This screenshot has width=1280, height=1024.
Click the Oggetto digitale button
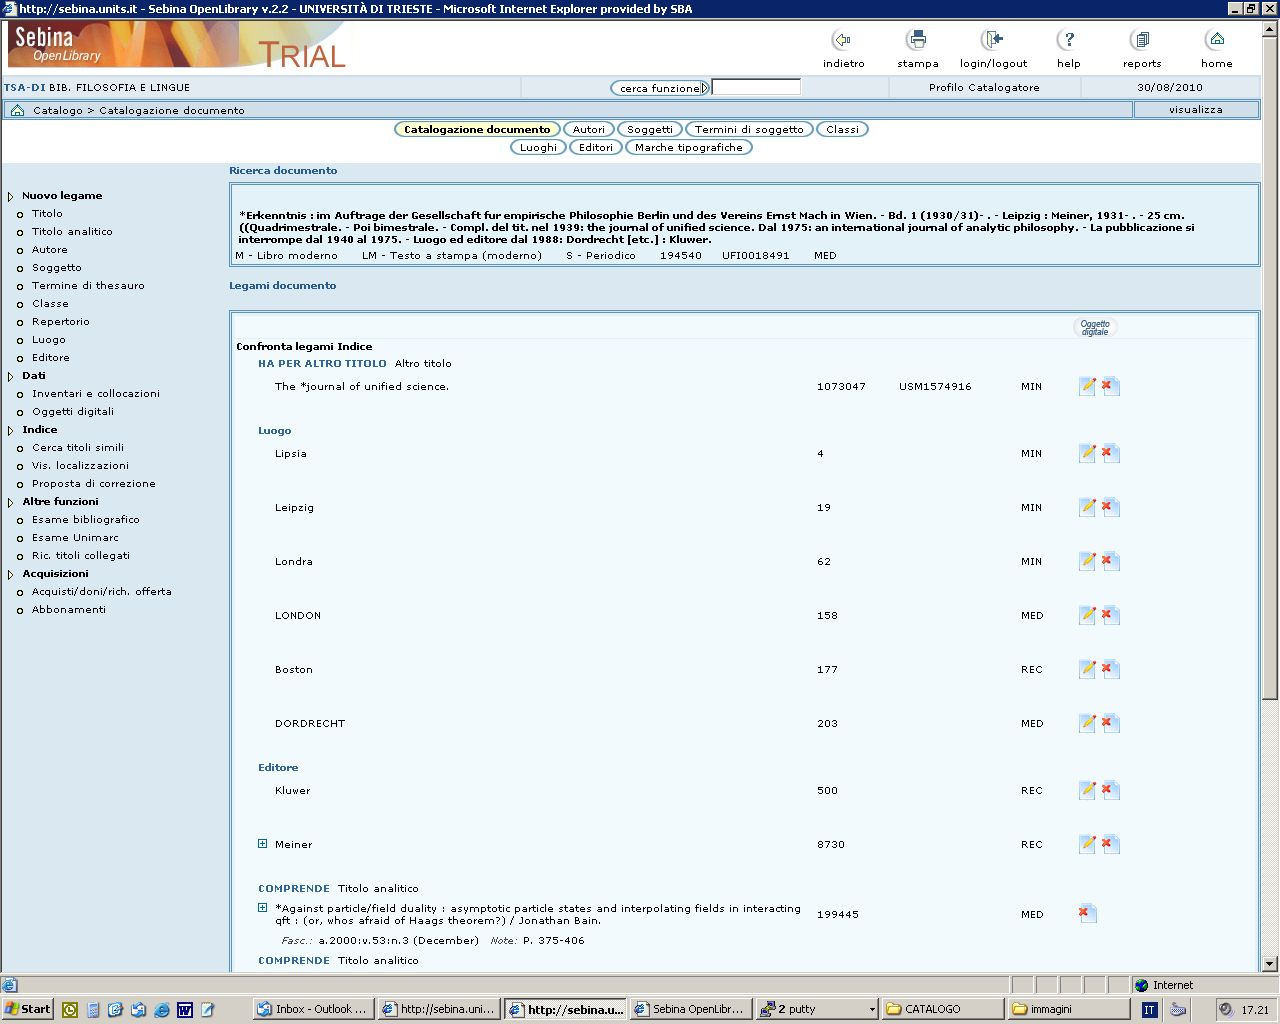(x=1095, y=327)
